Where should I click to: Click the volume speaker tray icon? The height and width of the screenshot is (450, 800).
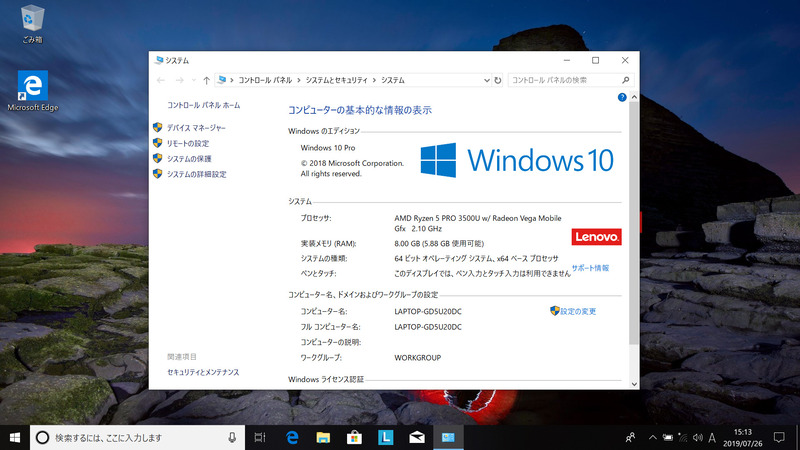click(697, 437)
